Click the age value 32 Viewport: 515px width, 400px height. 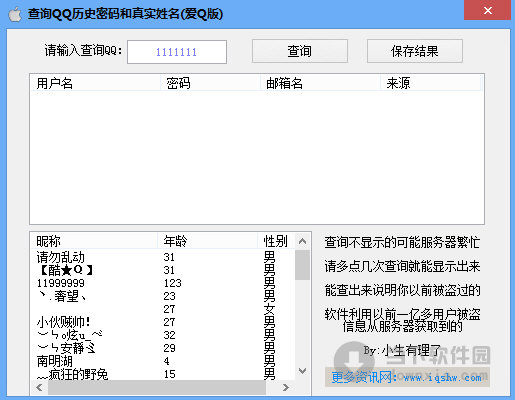(169, 335)
